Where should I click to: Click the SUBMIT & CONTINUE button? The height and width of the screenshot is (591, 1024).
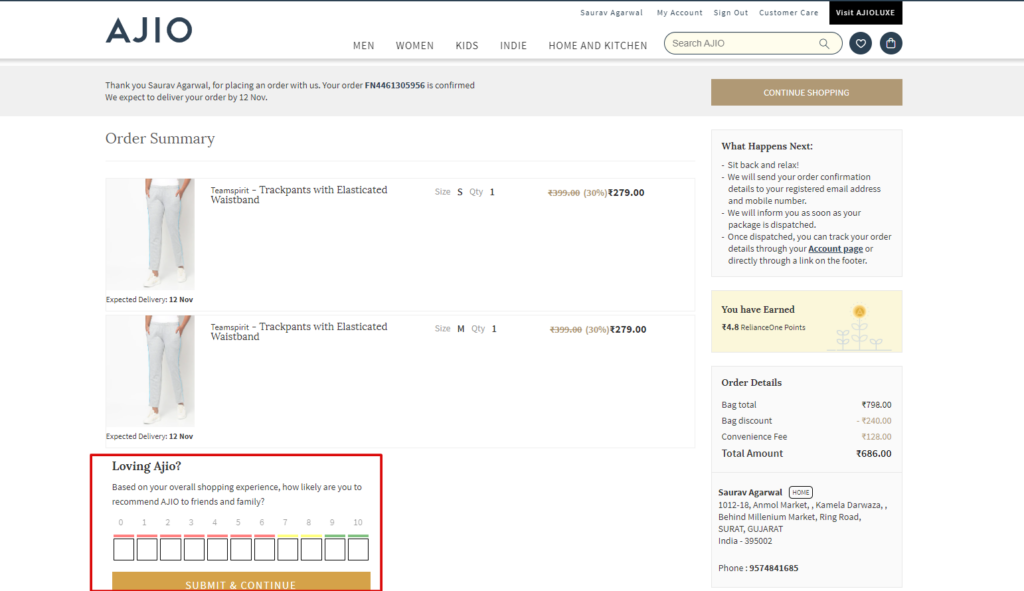tap(241, 582)
